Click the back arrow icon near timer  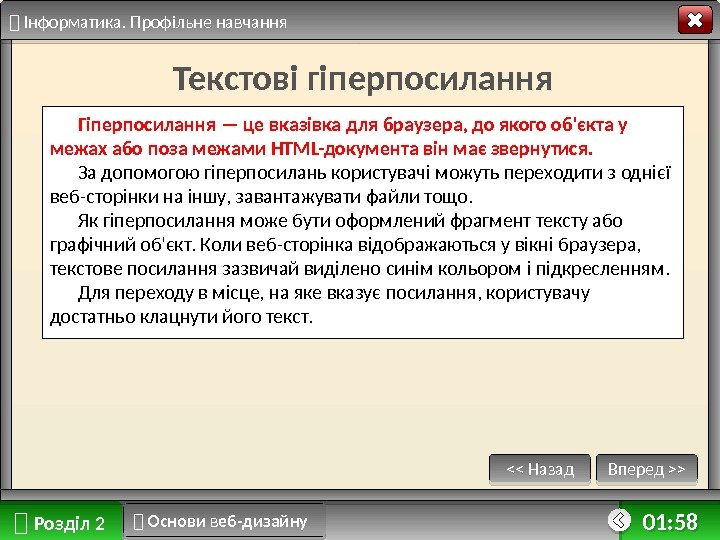(x=619, y=520)
